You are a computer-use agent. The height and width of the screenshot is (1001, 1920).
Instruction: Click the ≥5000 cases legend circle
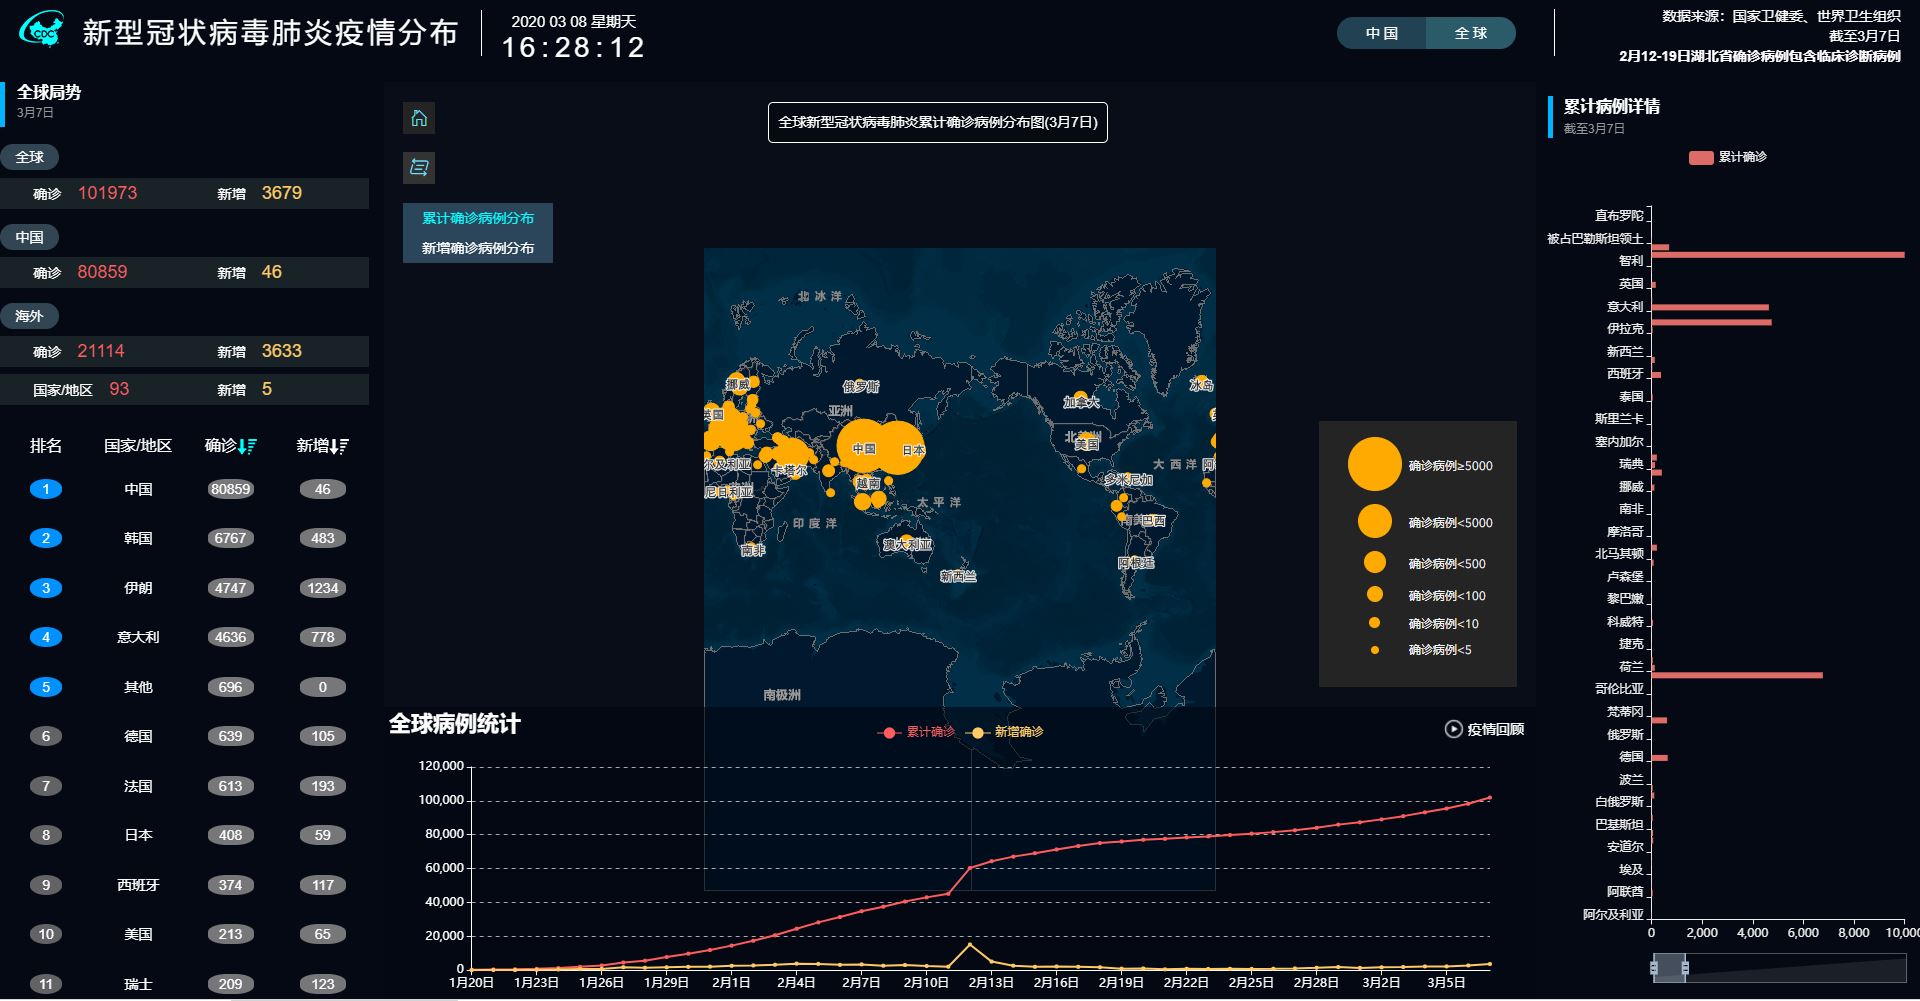tap(1374, 464)
